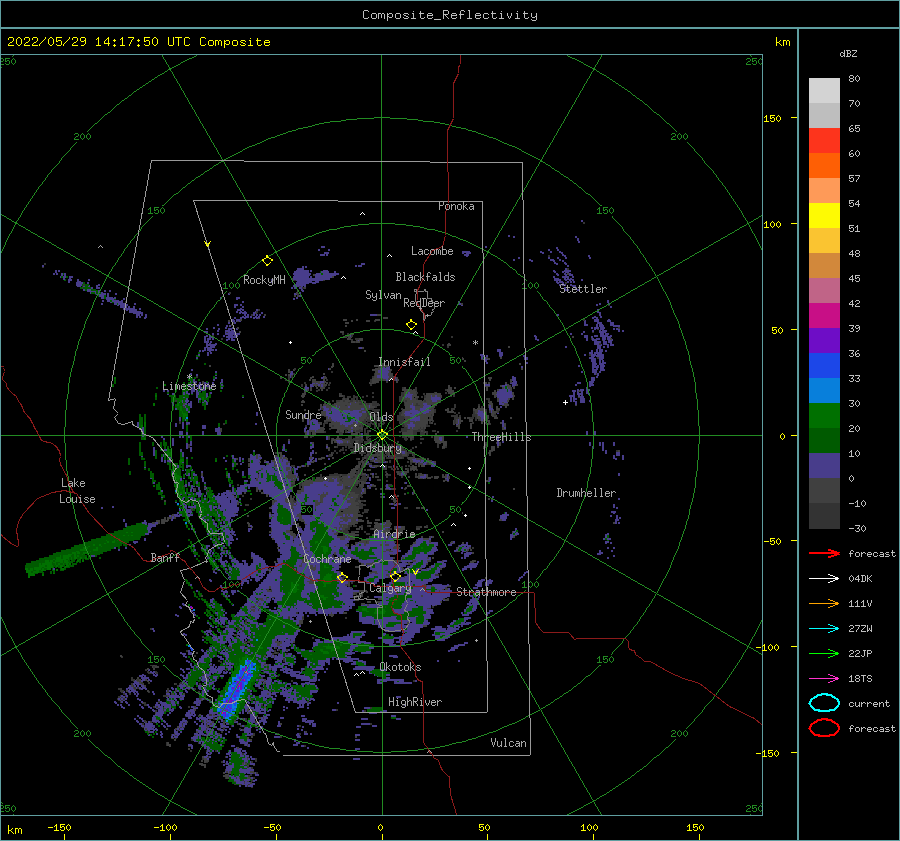This screenshot has height=841, width=900.
Task: Select the cyan current ellipse symbol
Action: pos(824,703)
